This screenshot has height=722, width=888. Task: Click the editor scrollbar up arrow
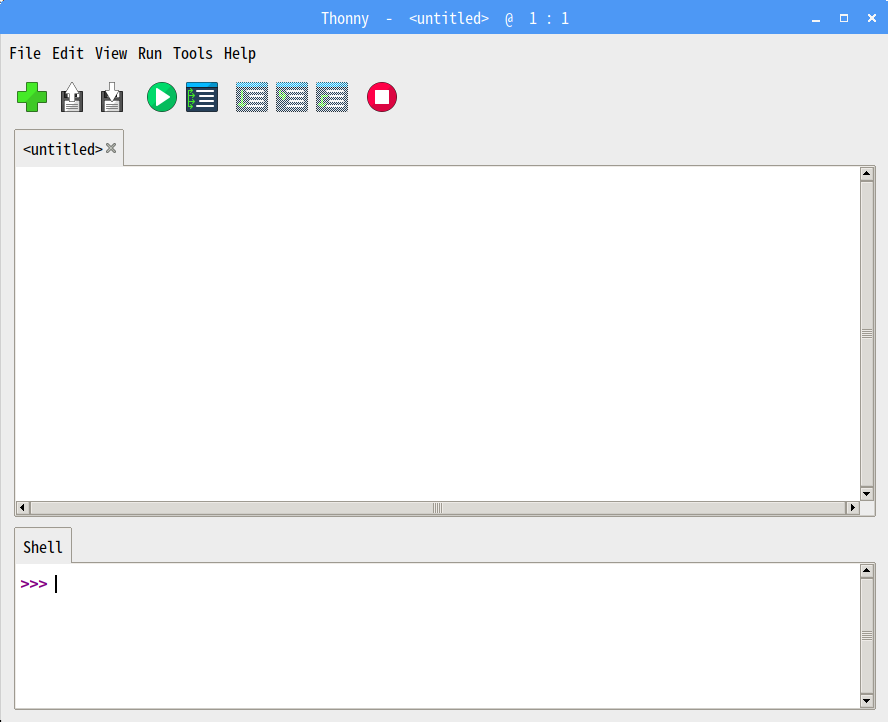click(x=866, y=173)
